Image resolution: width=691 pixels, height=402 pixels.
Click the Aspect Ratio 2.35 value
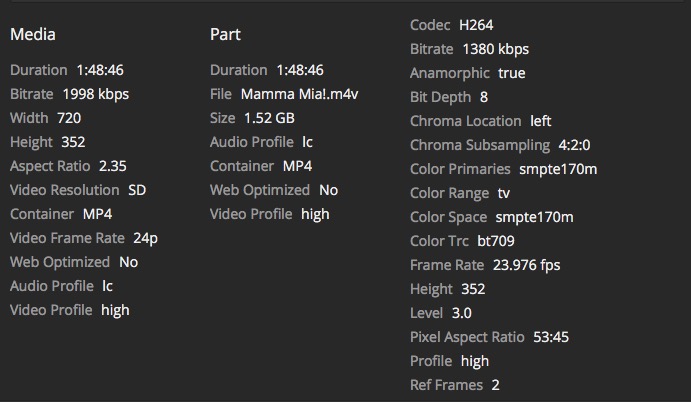coord(112,166)
